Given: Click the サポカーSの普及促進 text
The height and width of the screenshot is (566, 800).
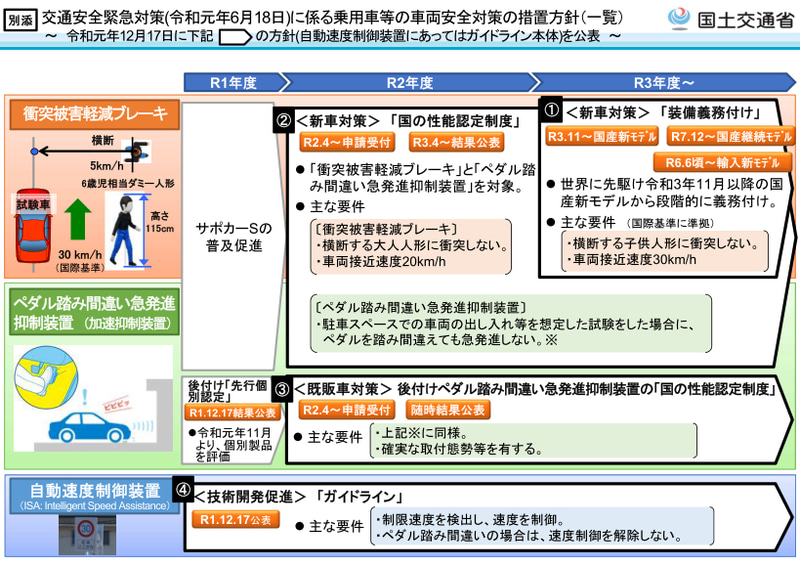Looking at the screenshot, I should click(x=234, y=237).
